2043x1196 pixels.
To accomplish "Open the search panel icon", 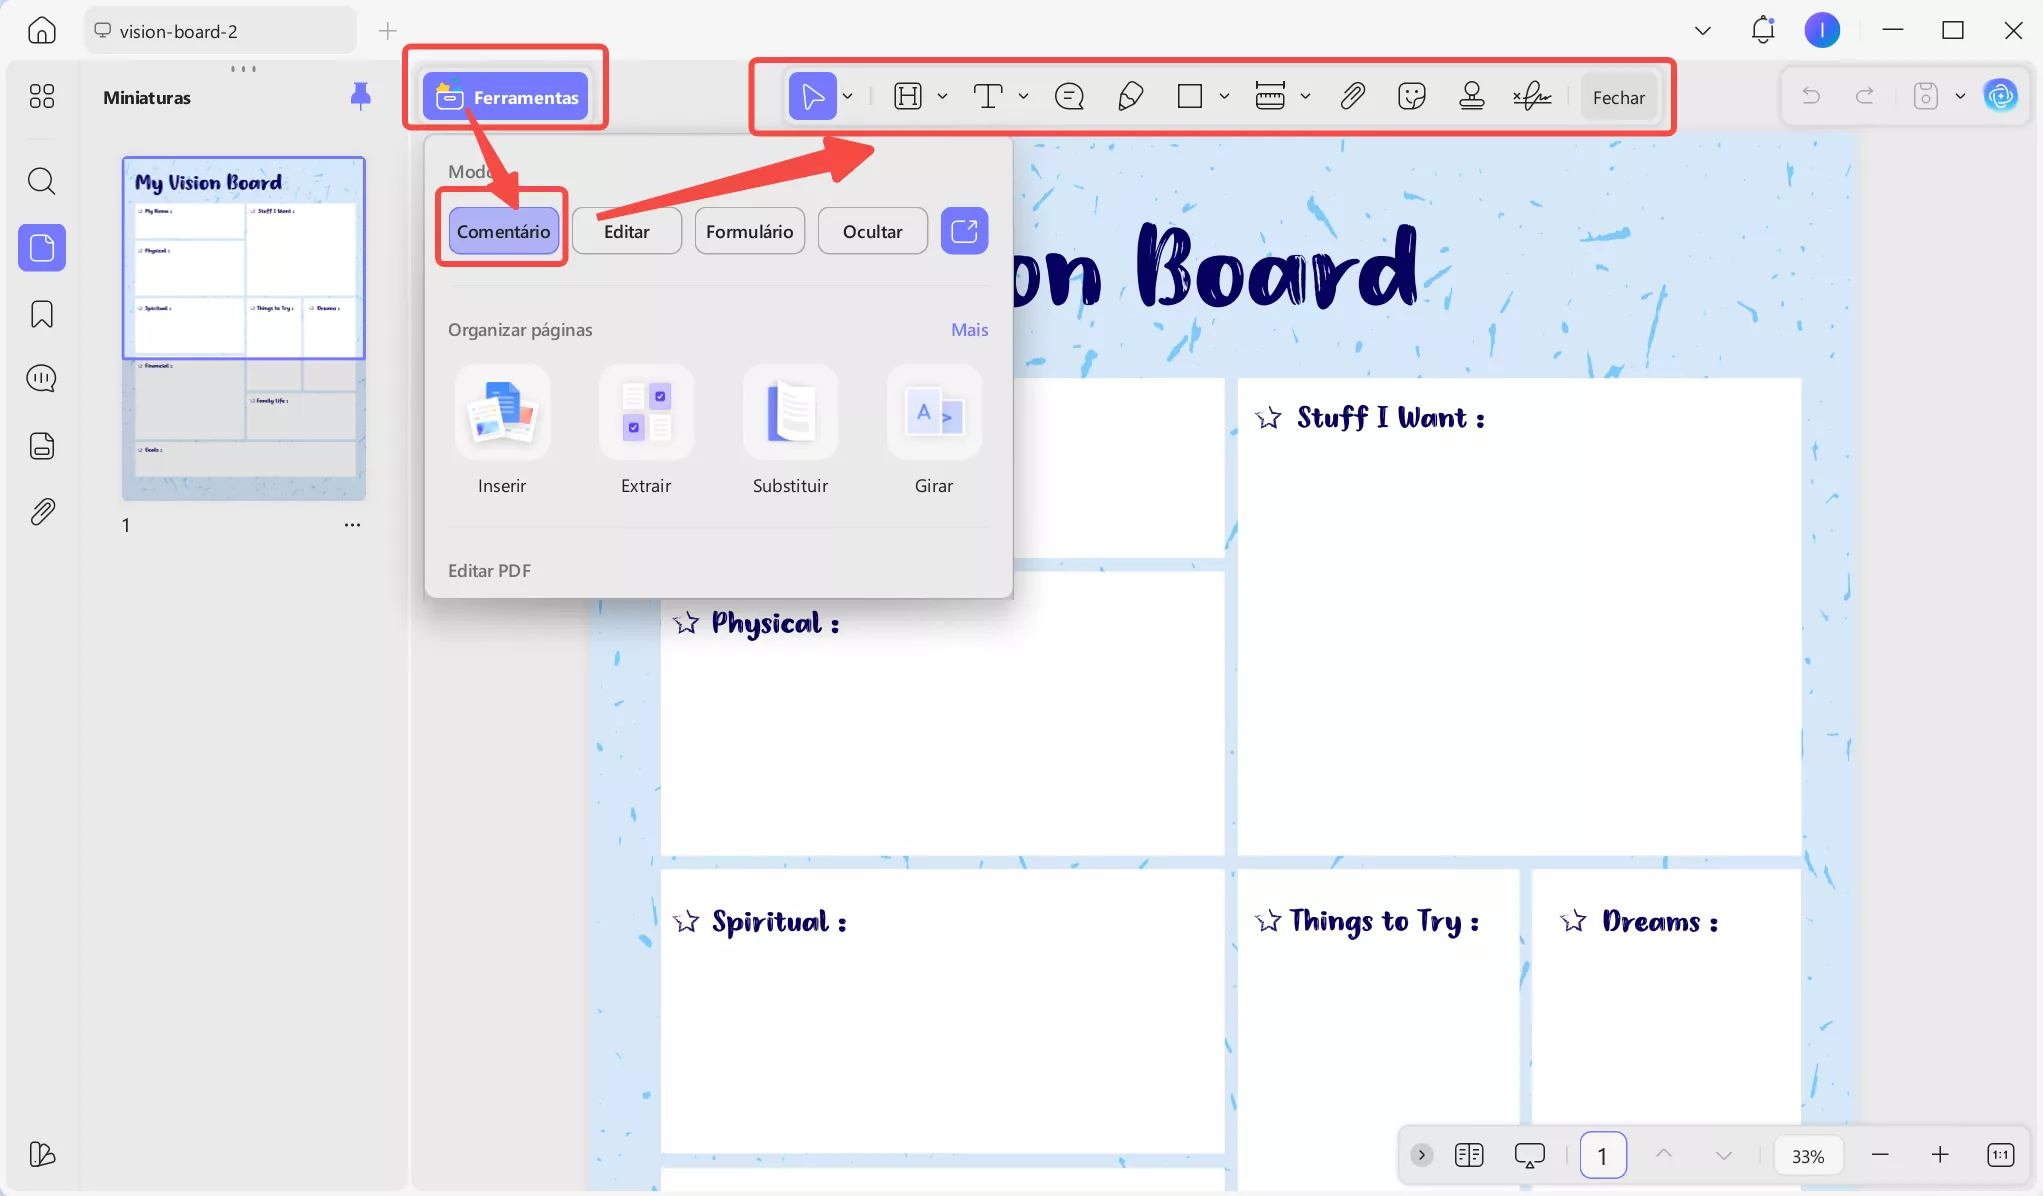I will [42, 181].
